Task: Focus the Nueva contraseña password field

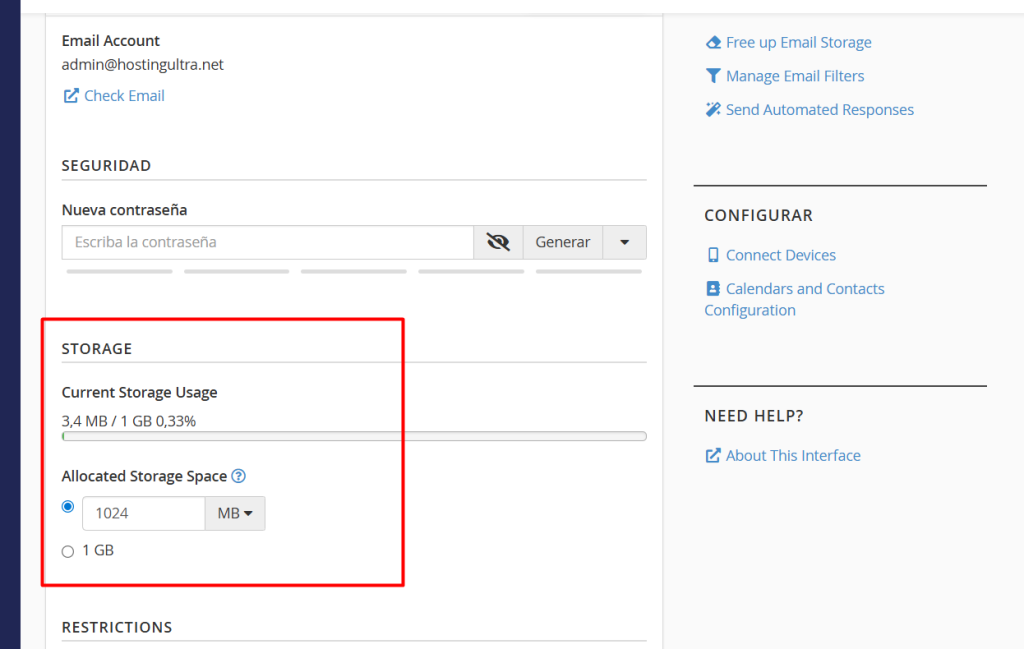Action: point(267,242)
